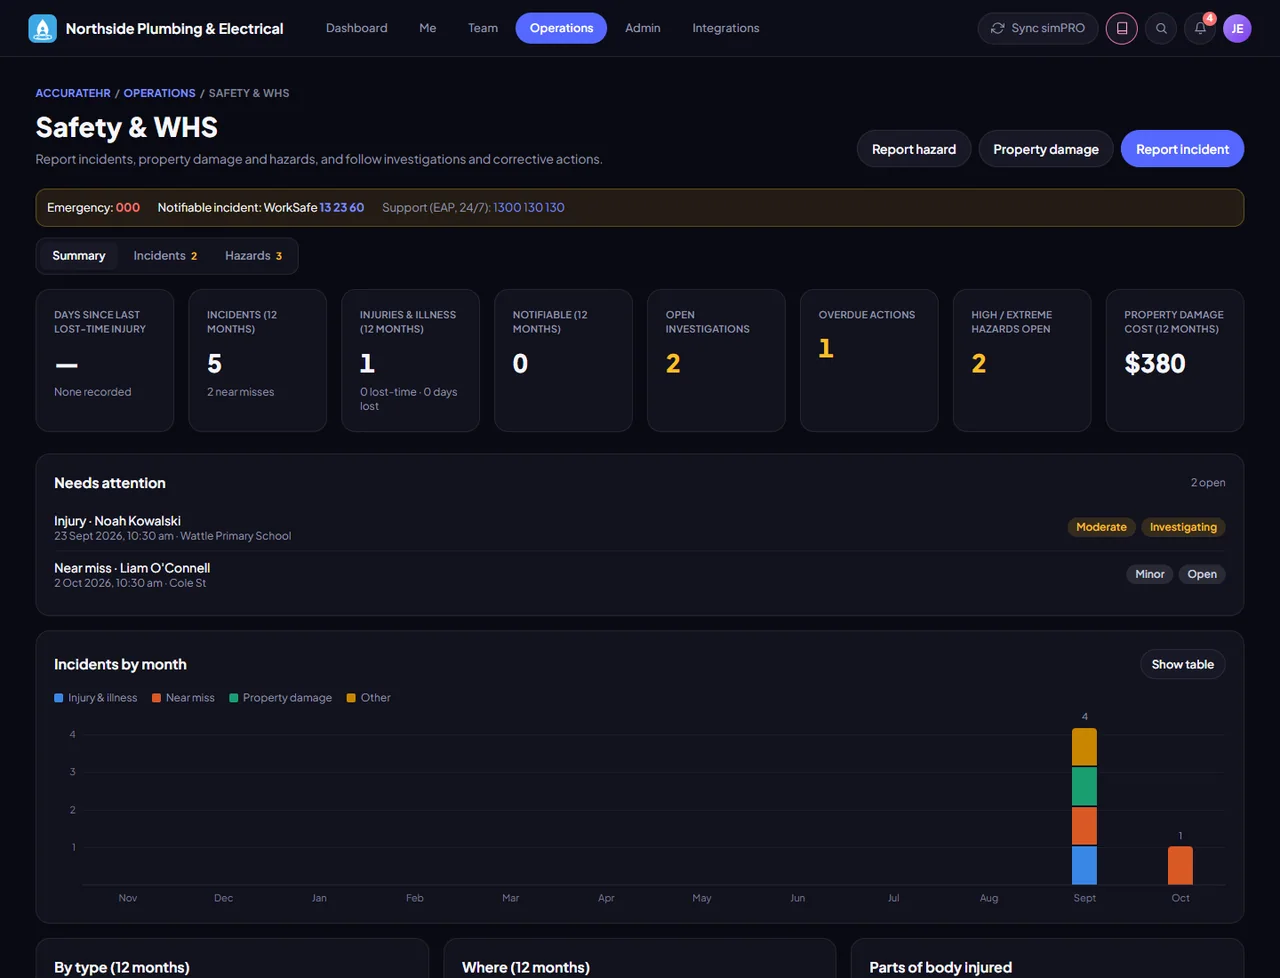Open the Property Damage Cost card

(x=1175, y=360)
